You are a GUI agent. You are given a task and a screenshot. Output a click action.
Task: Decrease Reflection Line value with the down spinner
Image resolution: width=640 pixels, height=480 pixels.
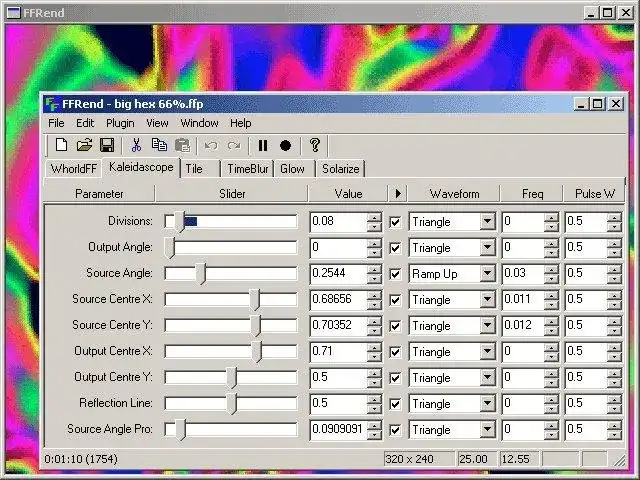pos(374,408)
